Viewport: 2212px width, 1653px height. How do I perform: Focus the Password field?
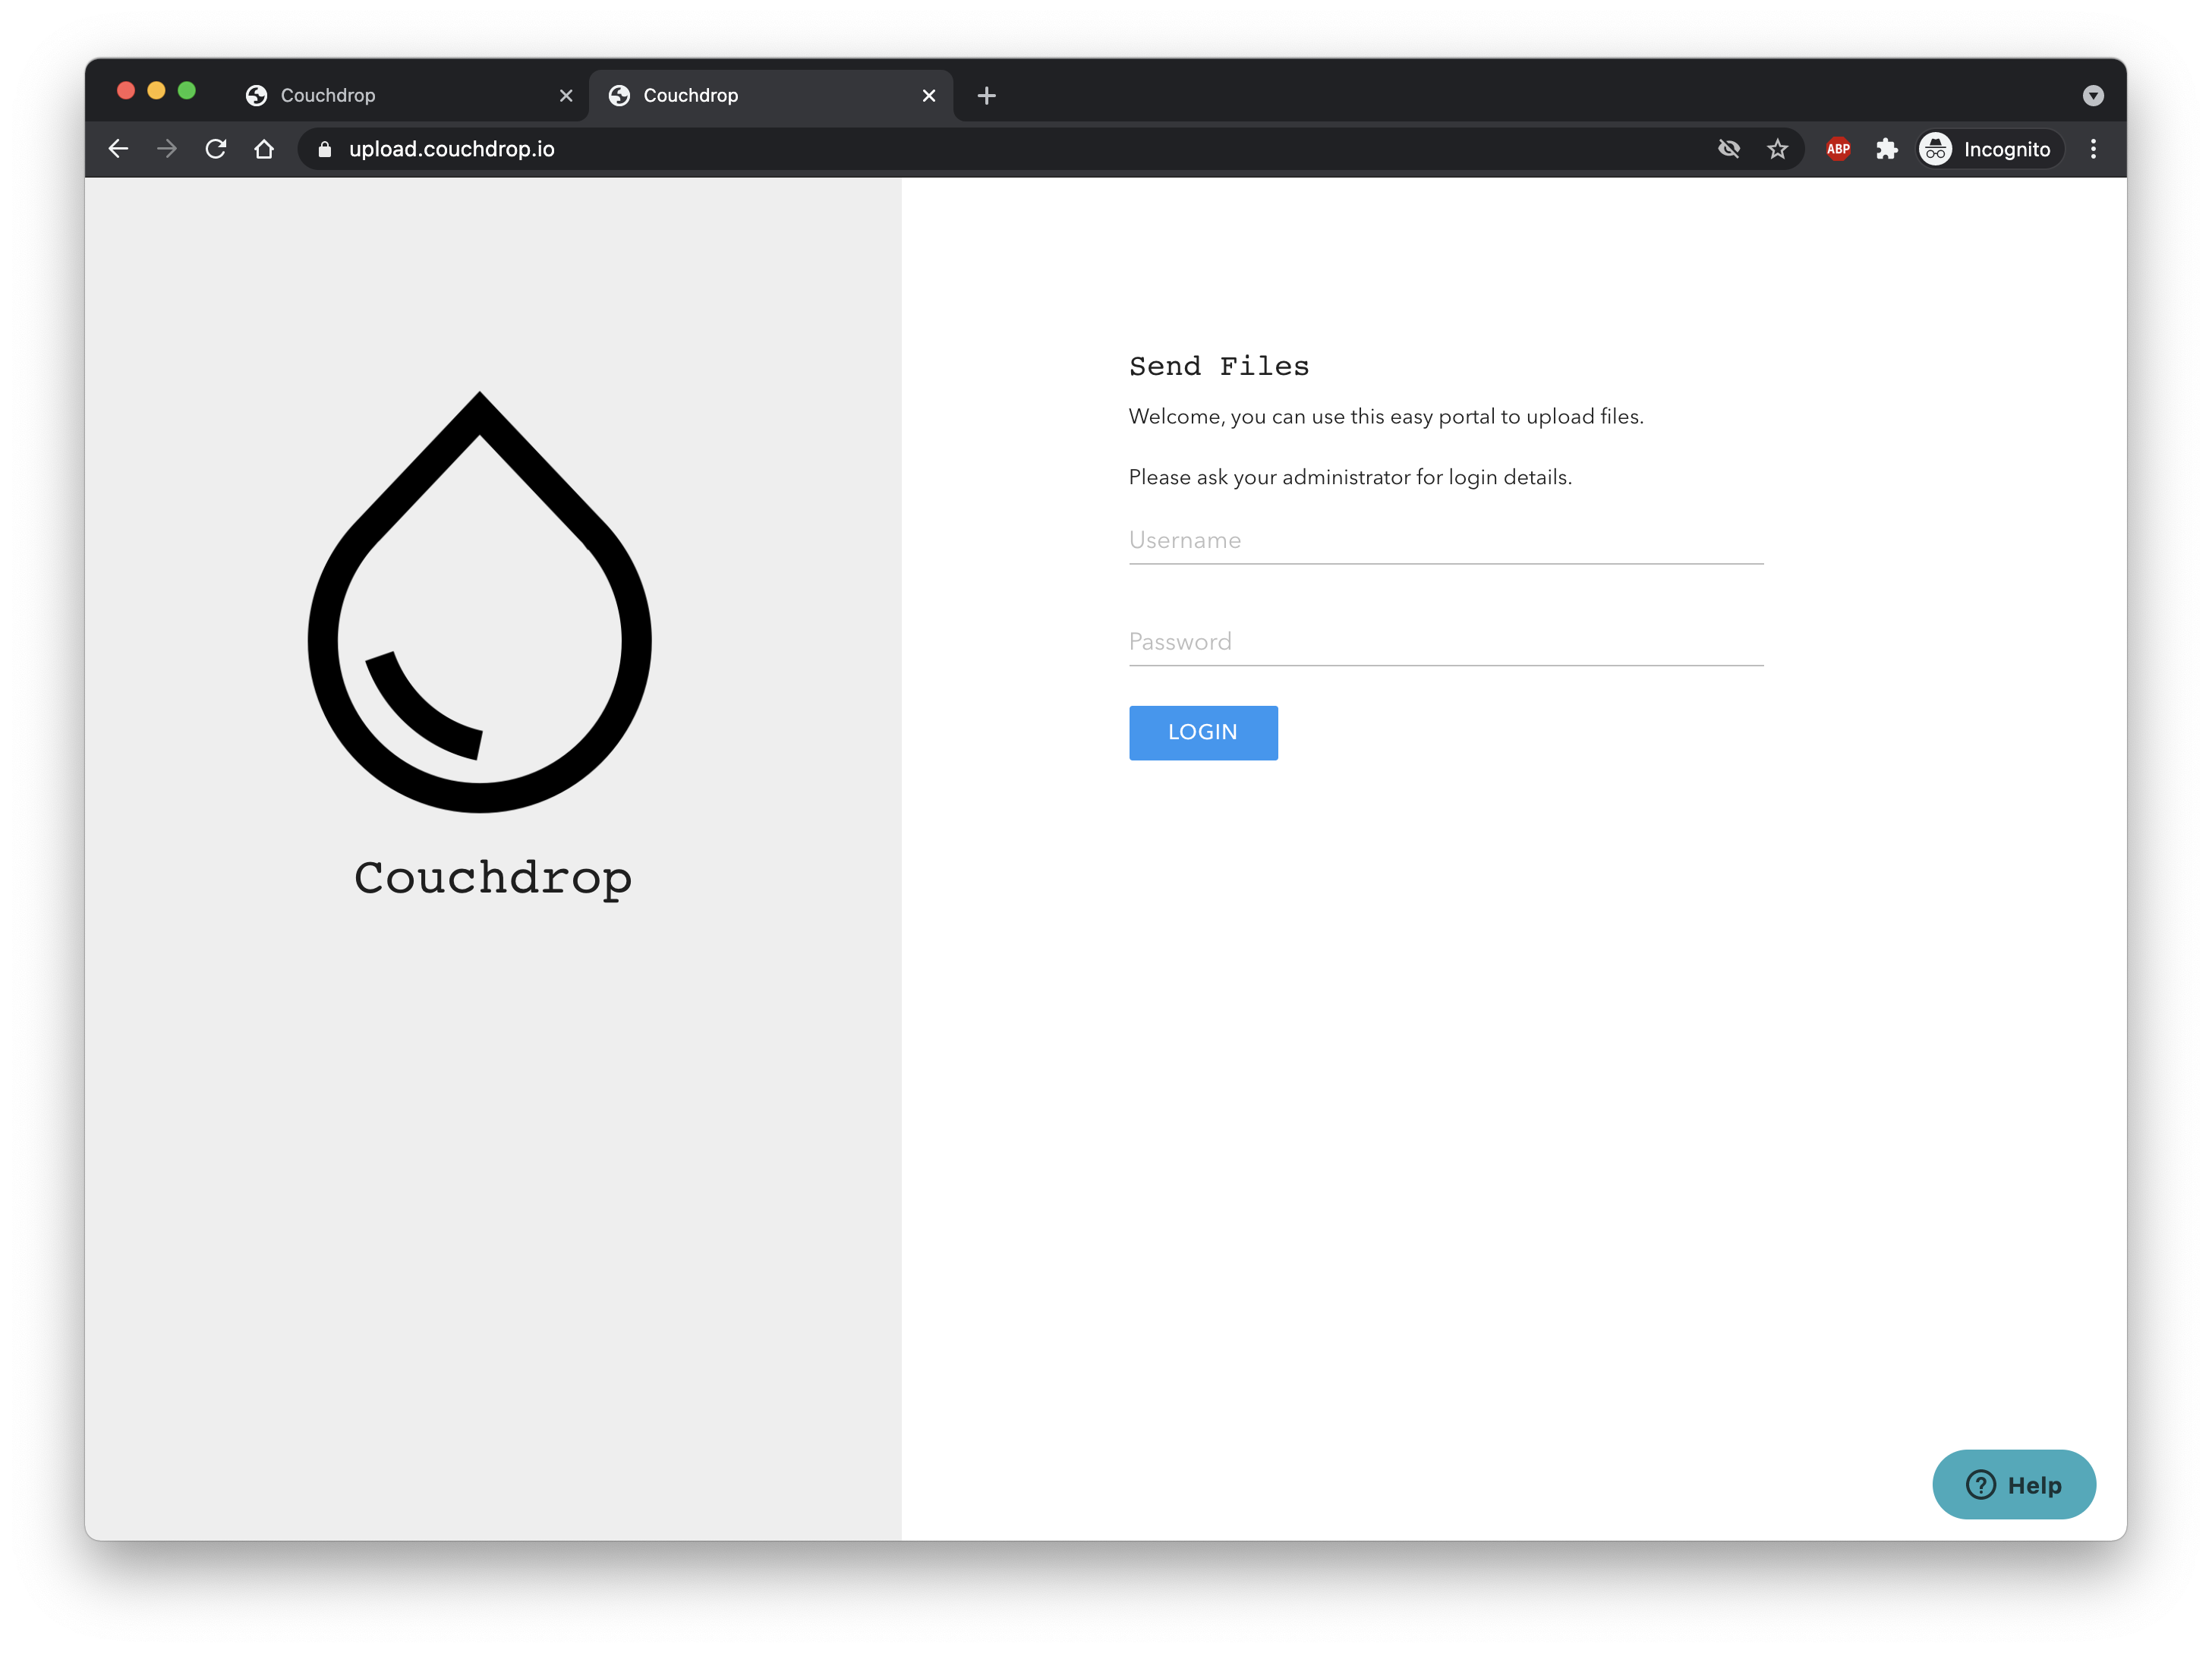[1446, 643]
